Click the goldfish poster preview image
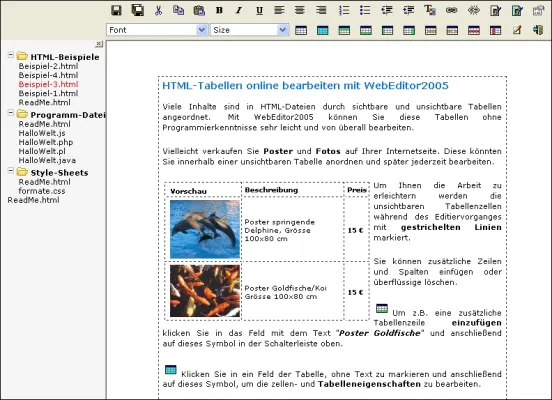This screenshot has height=400, width=552. (x=205, y=291)
